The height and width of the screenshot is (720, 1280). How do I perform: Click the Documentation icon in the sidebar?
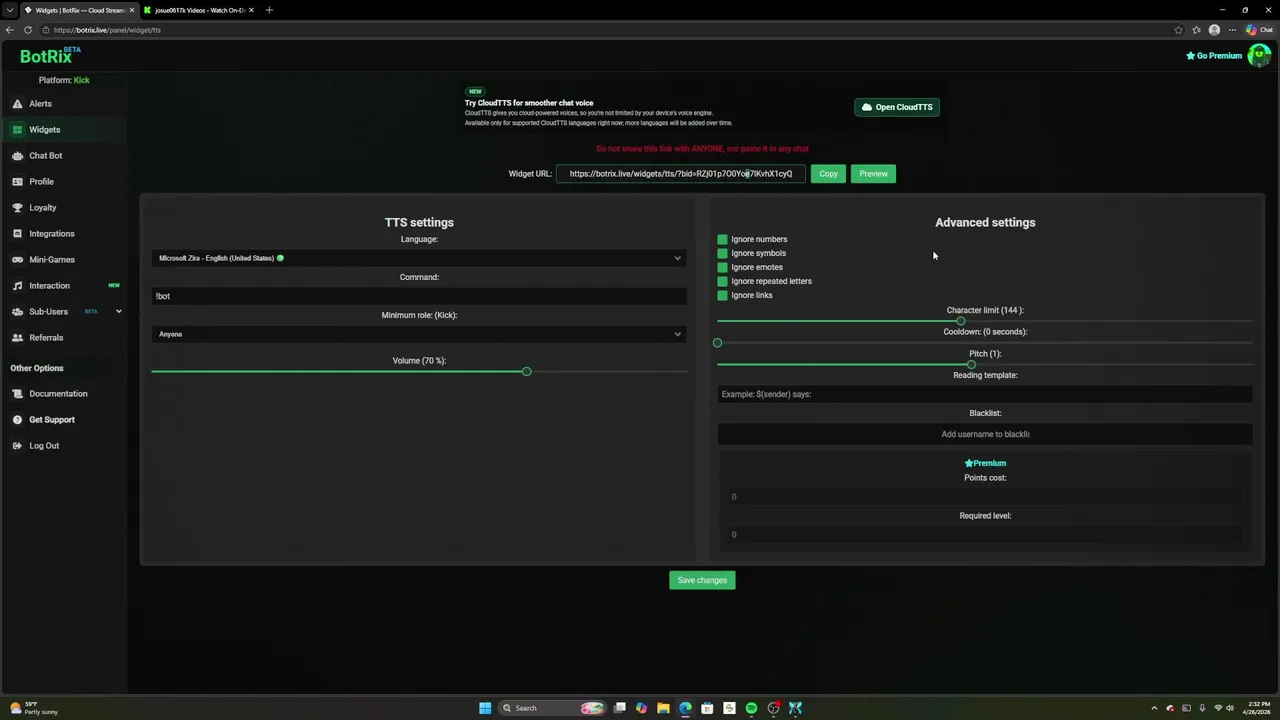pyautogui.click(x=17, y=394)
